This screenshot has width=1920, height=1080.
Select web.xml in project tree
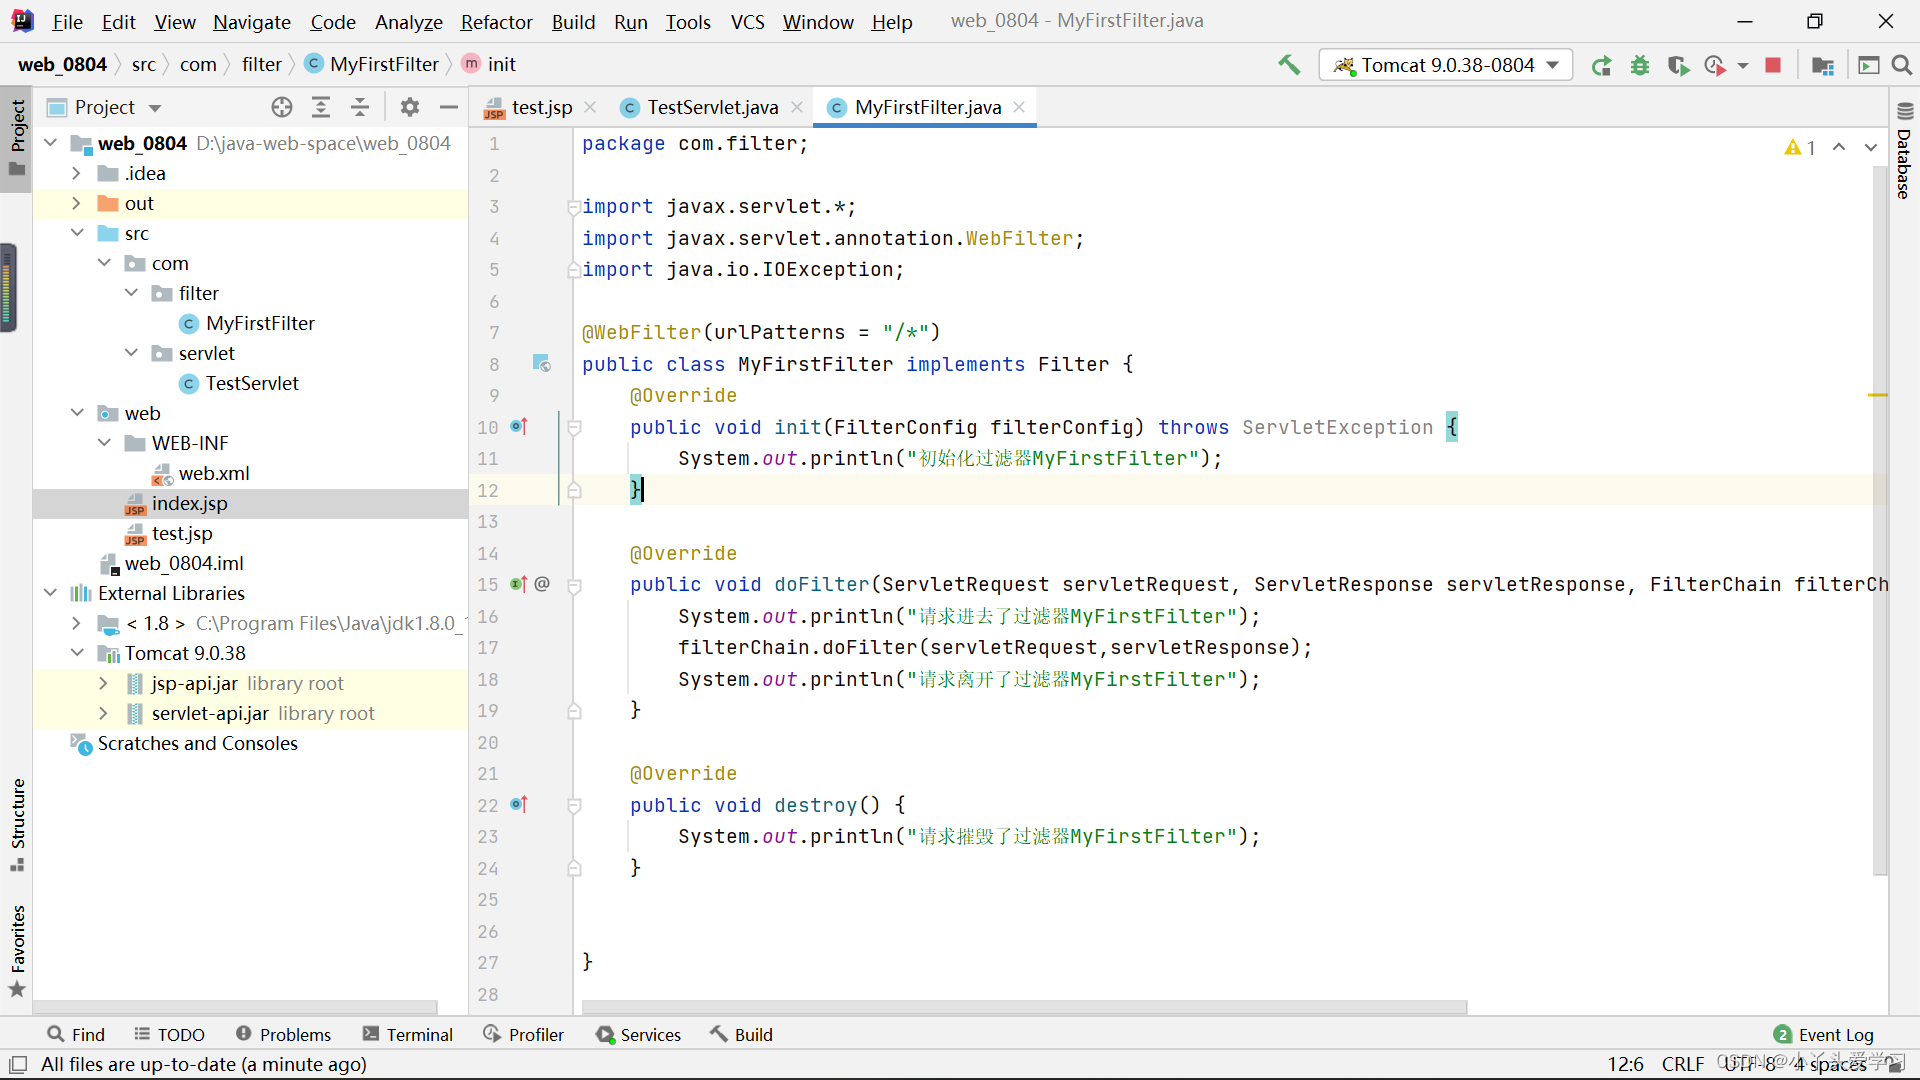tap(213, 473)
